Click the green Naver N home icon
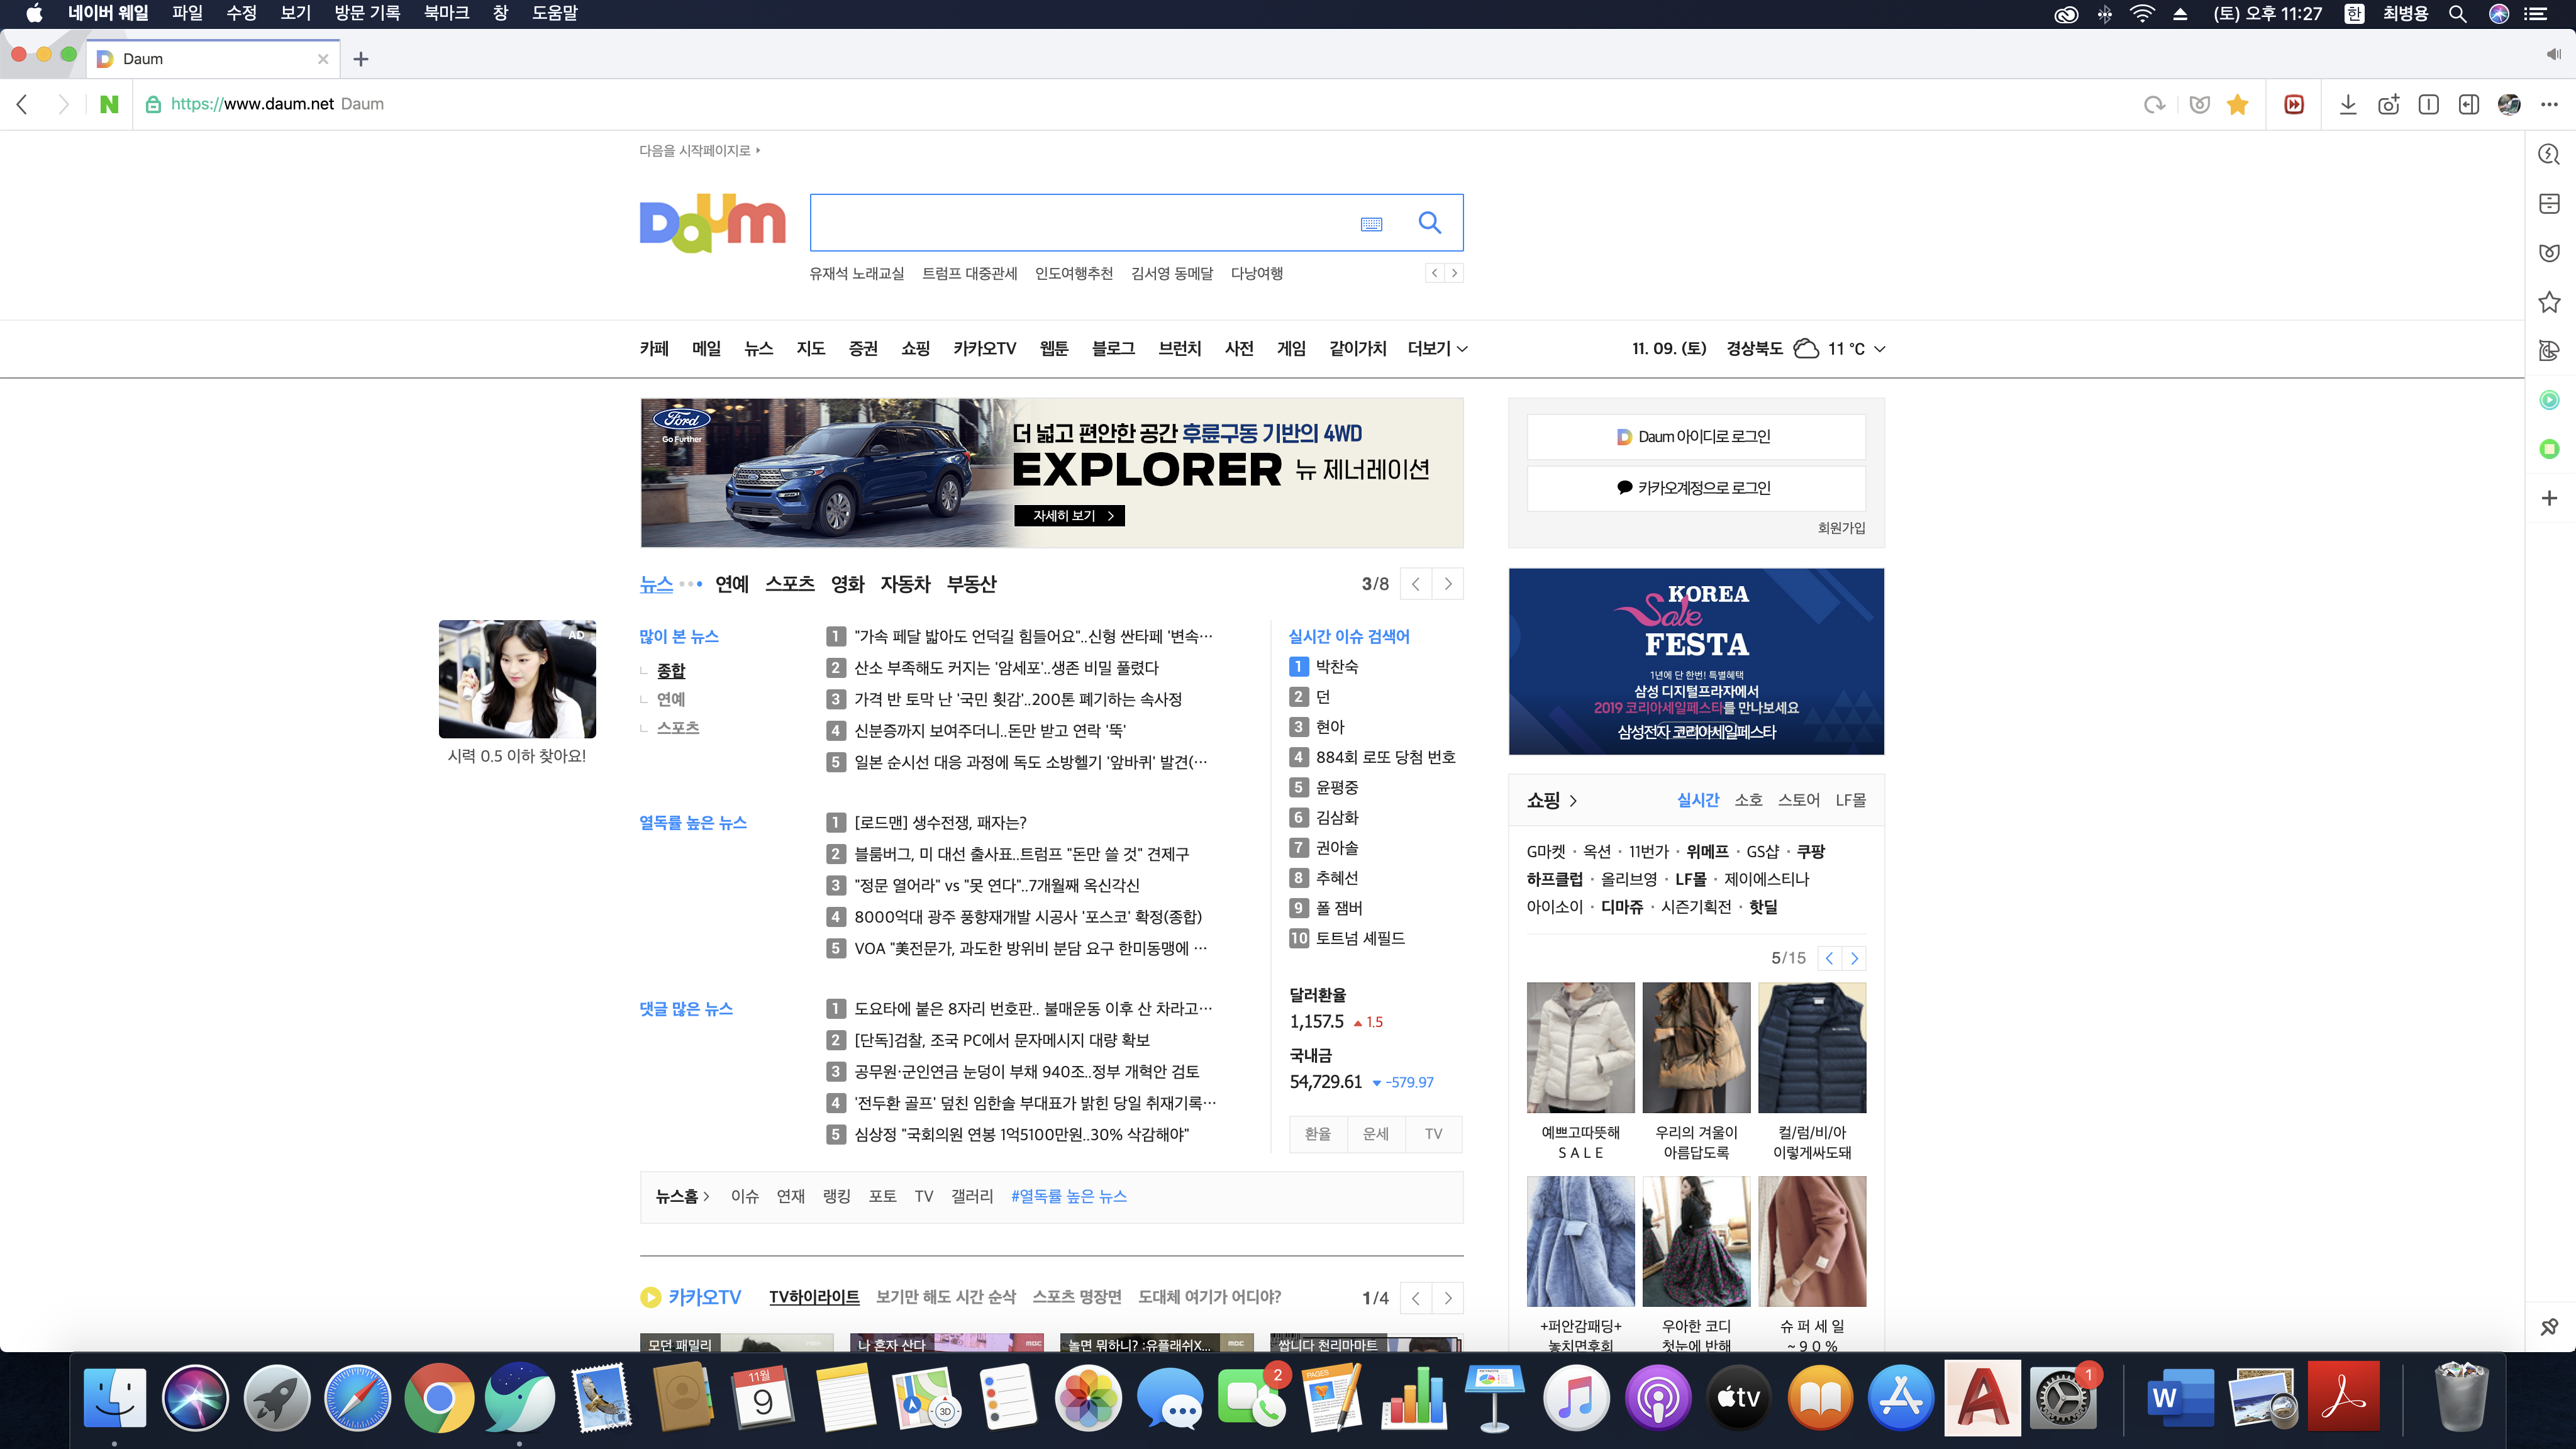 click(x=109, y=104)
